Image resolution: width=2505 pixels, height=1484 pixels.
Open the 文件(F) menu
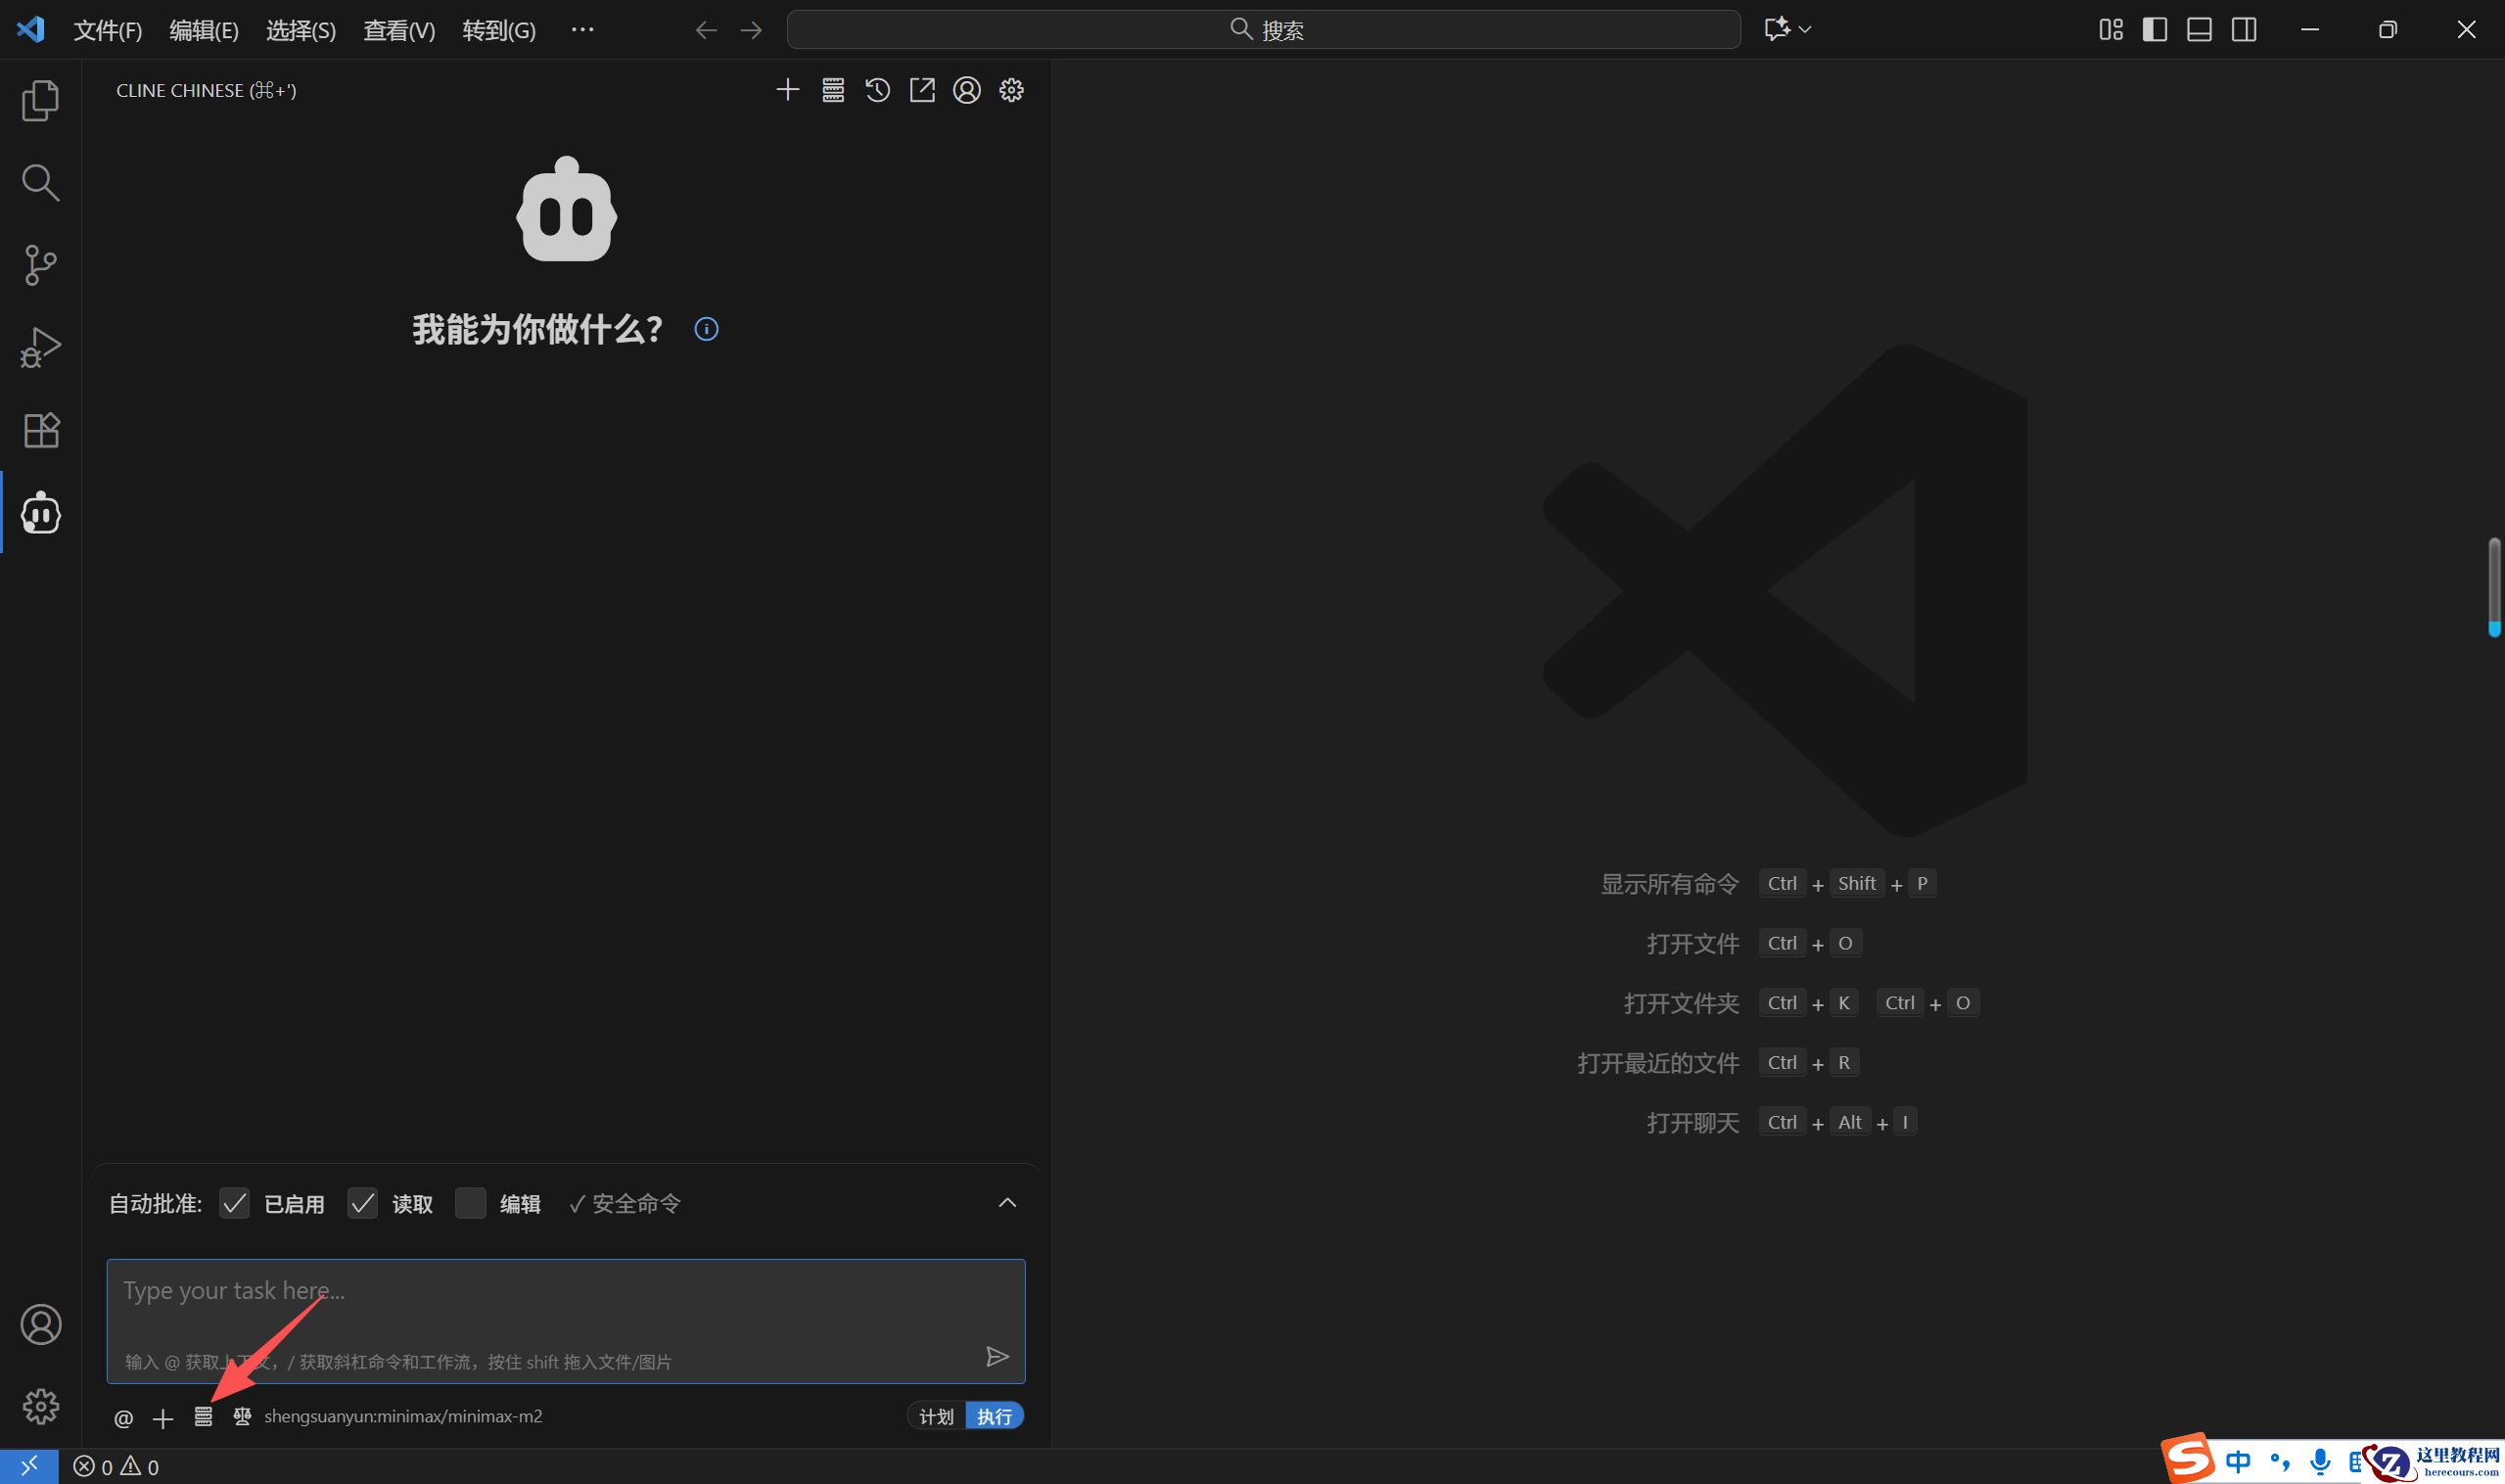pyautogui.click(x=108, y=30)
